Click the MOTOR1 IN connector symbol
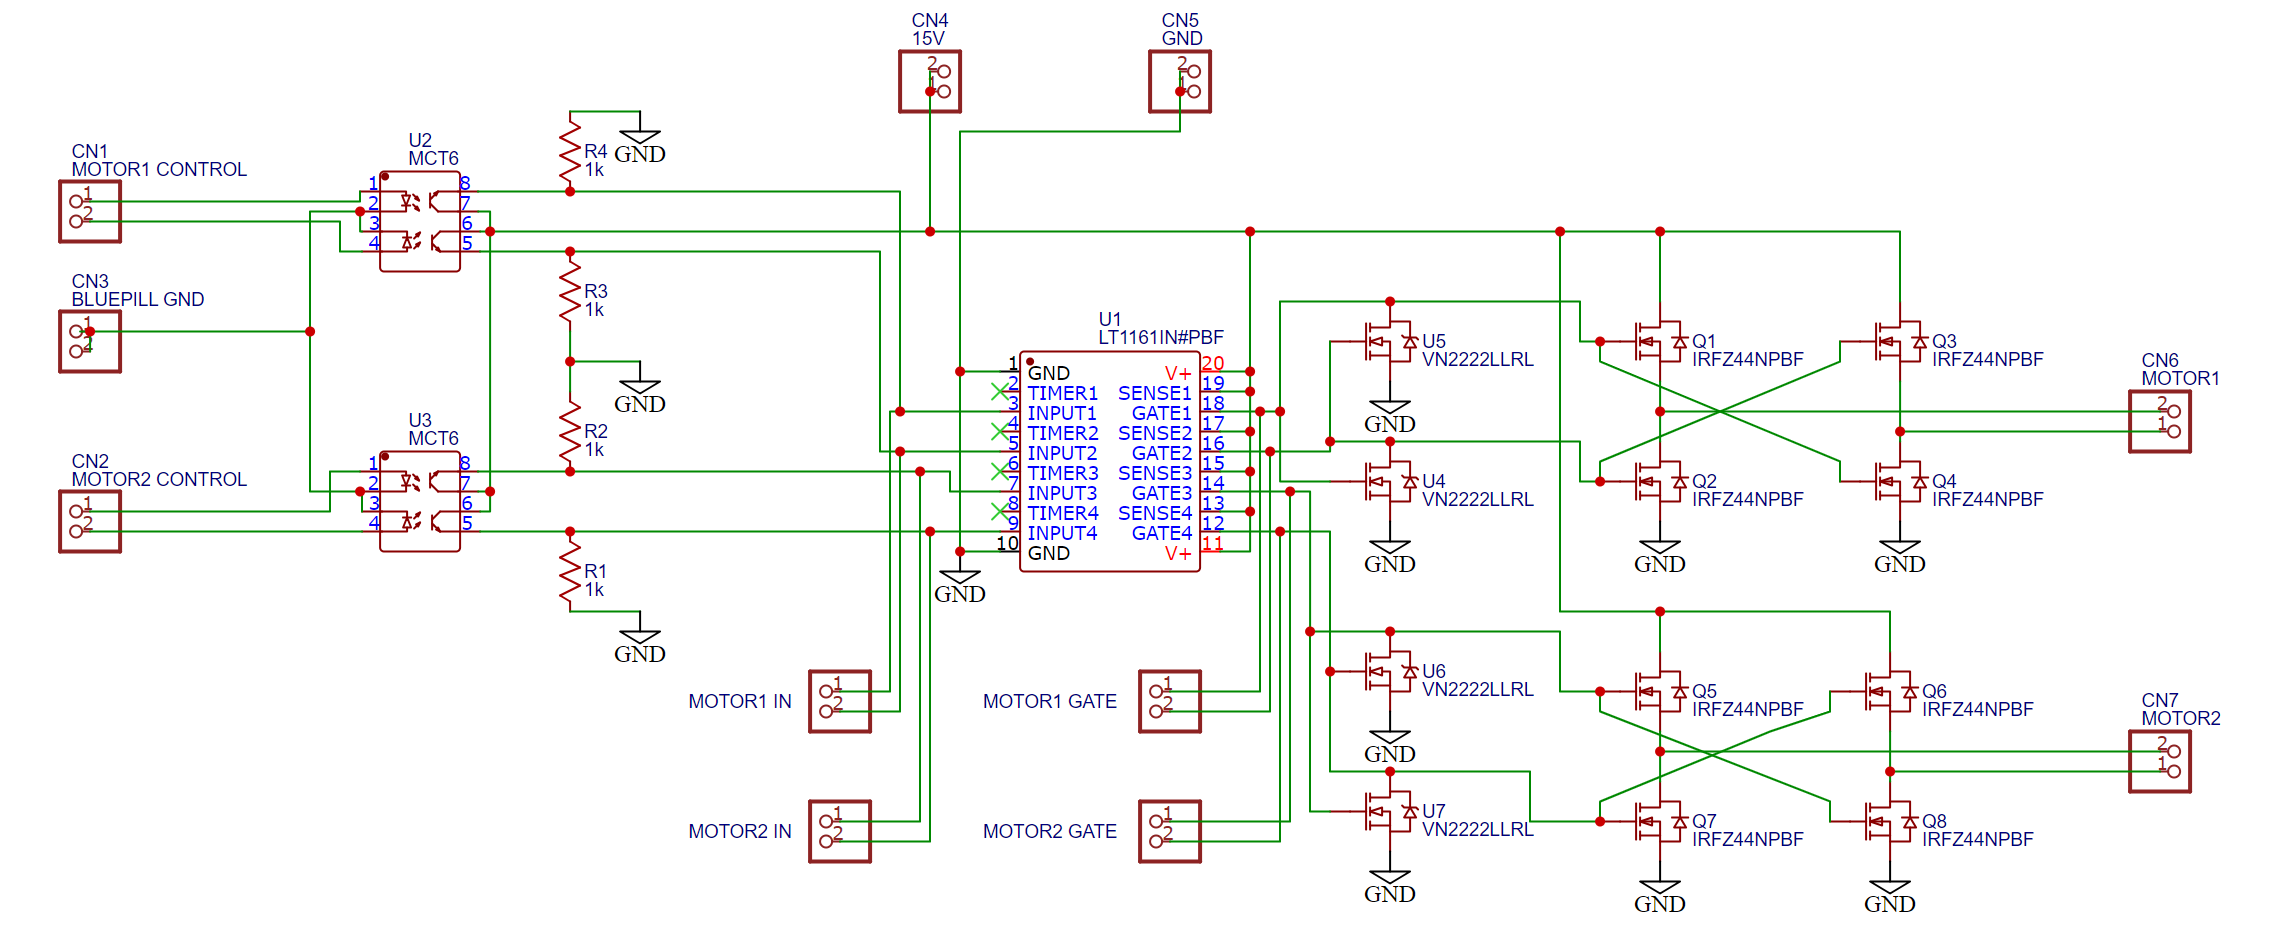The height and width of the screenshot is (951, 2279). 840,701
